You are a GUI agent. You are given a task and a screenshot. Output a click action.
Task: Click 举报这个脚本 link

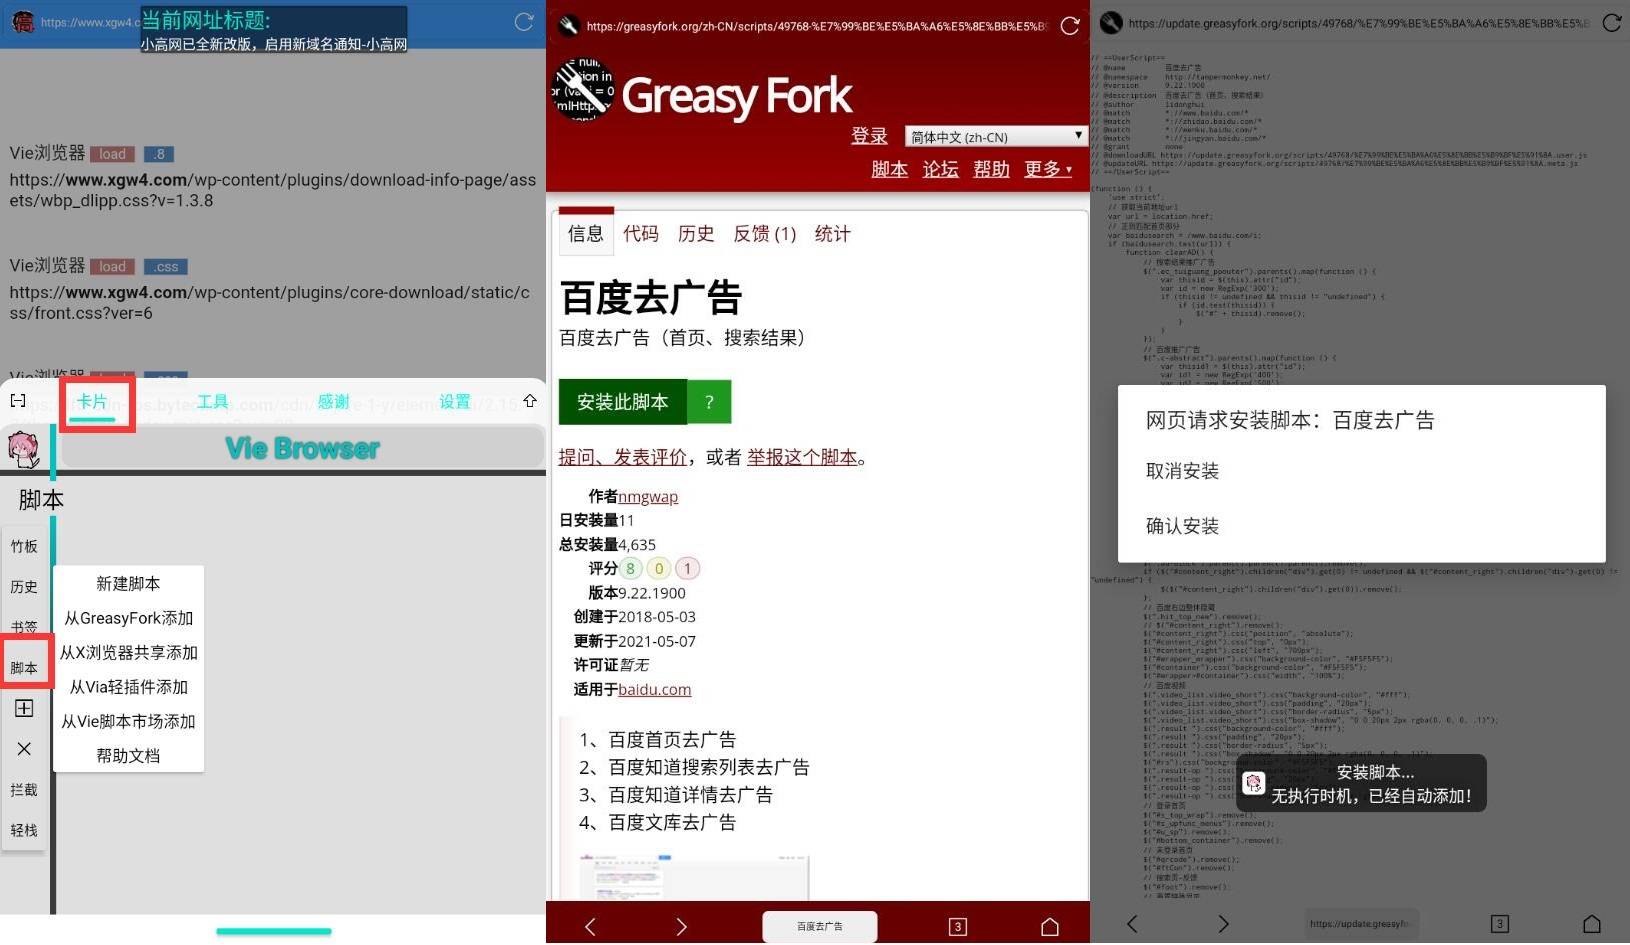tap(802, 457)
